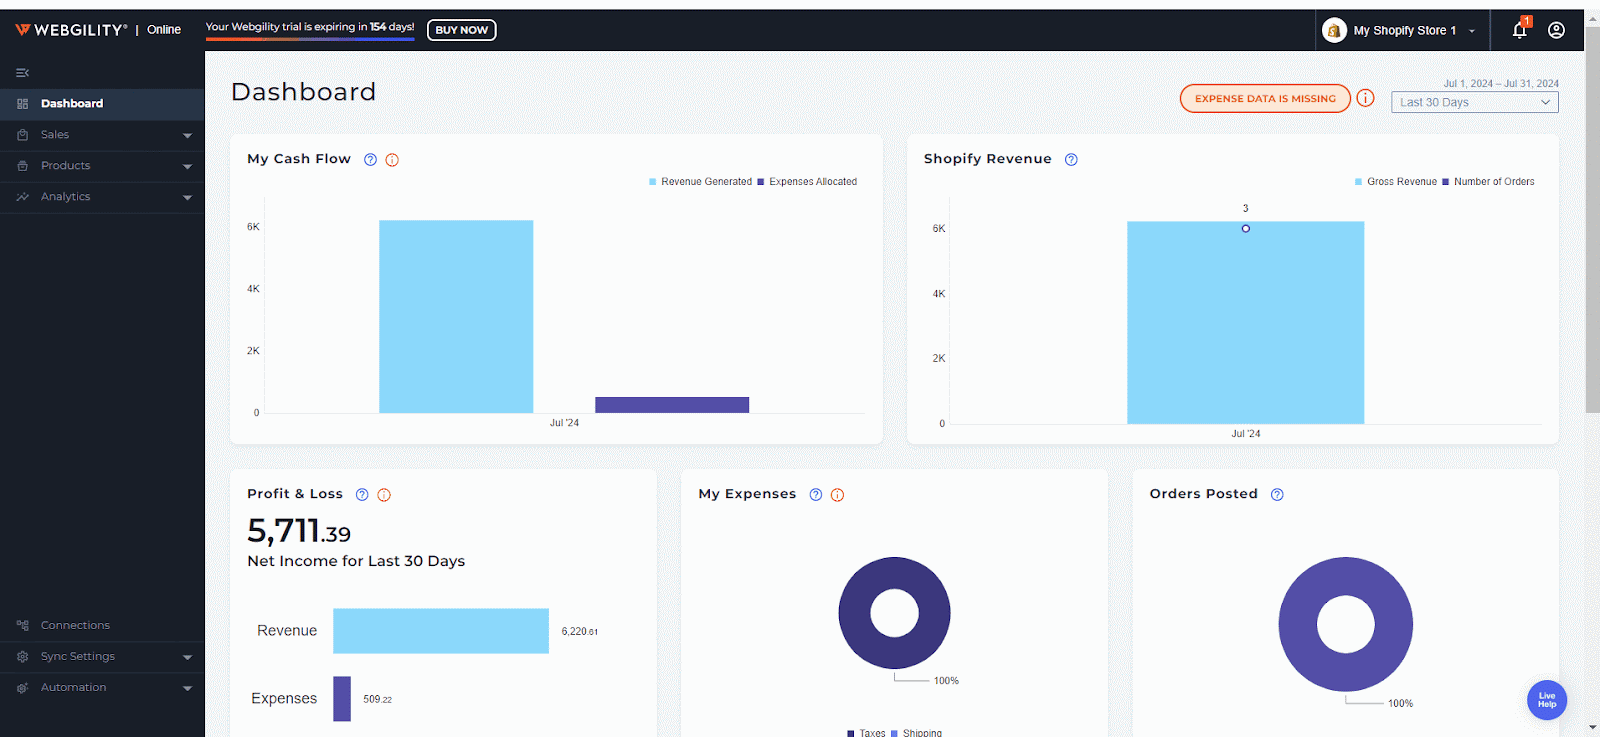This screenshot has height=737, width=1600.
Task: Click the warning info icon beside Profit & Loss
Action: 384,495
